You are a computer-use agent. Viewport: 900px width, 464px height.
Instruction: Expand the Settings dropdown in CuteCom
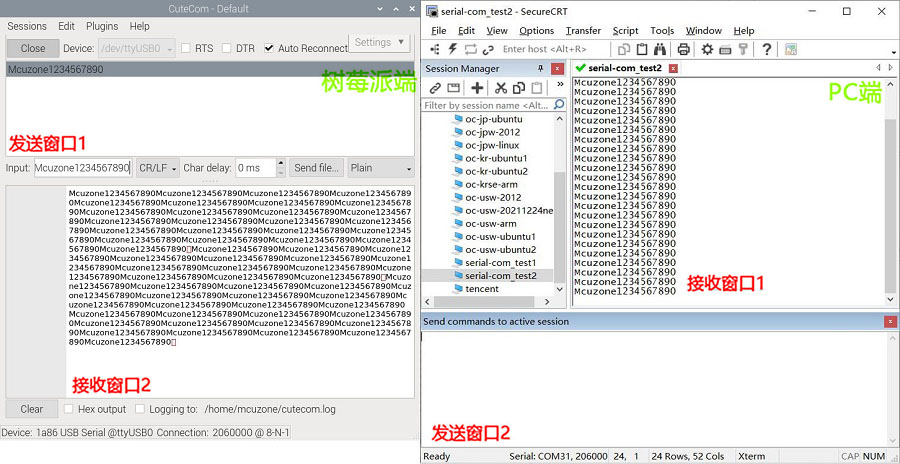coord(379,43)
